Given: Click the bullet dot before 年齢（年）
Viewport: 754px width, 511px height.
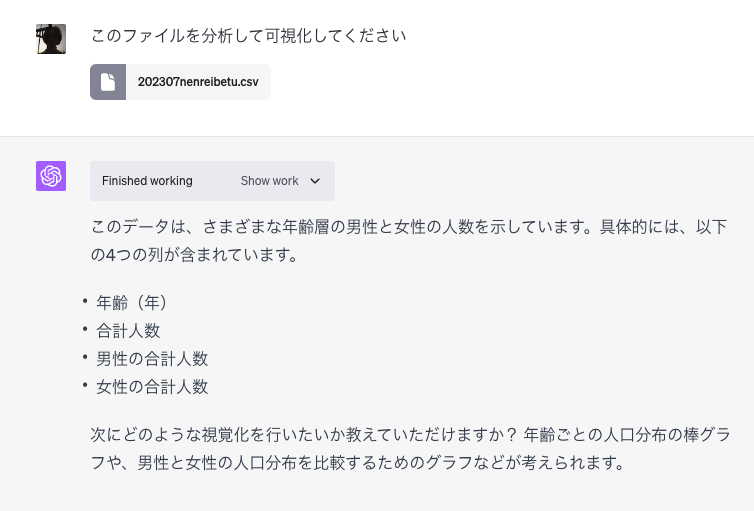Looking at the screenshot, I should point(86,300).
